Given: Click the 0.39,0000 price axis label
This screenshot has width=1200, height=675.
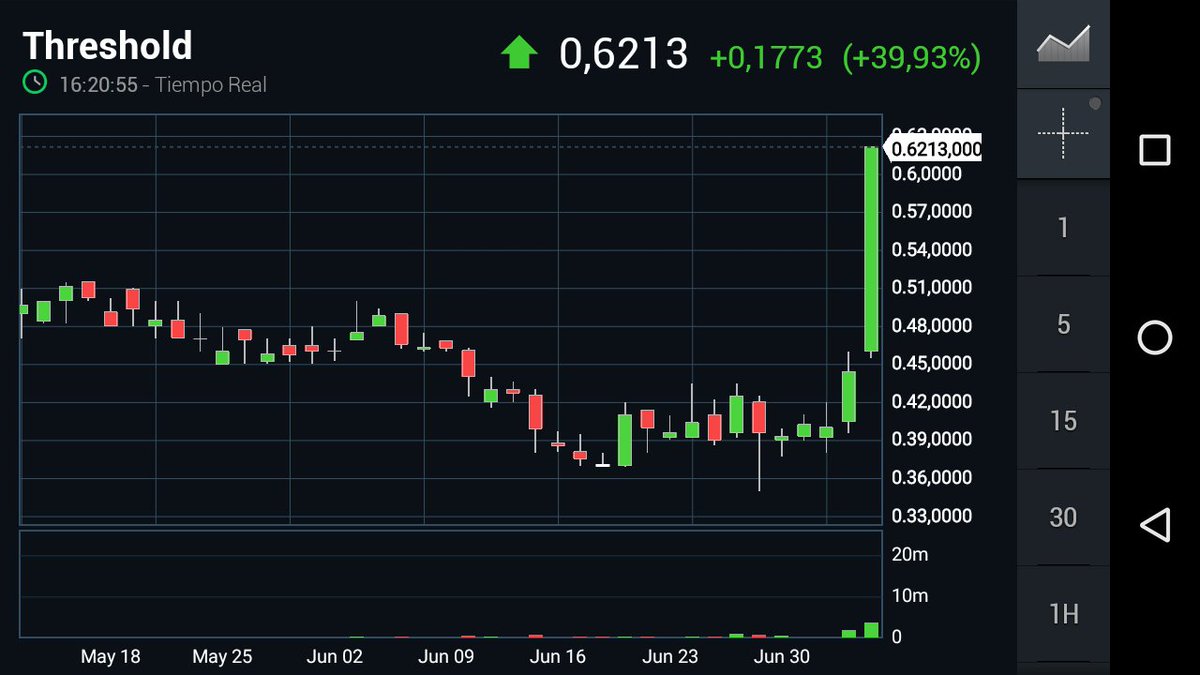Looking at the screenshot, I should point(931,440).
